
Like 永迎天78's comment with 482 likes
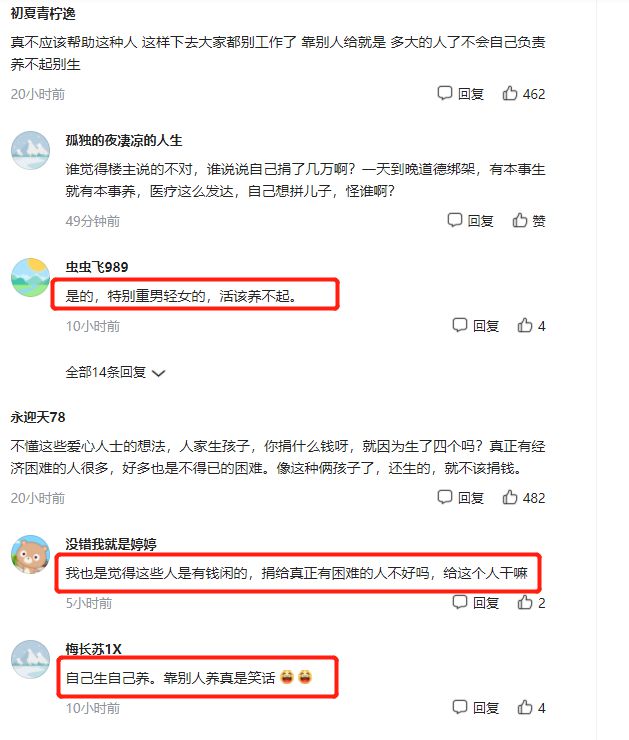pos(523,497)
